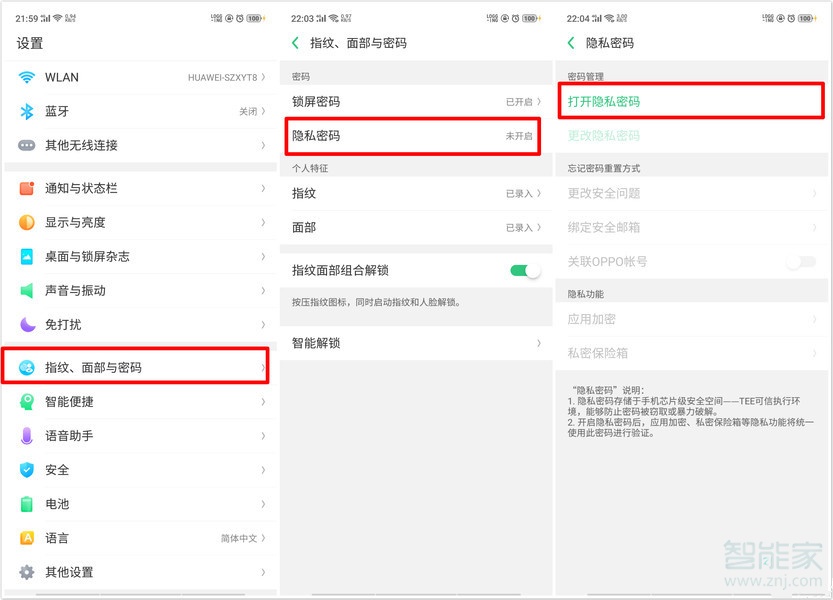The height and width of the screenshot is (600, 833).
Task: Tap the 安全 shield icon
Action: (x=27, y=470)
